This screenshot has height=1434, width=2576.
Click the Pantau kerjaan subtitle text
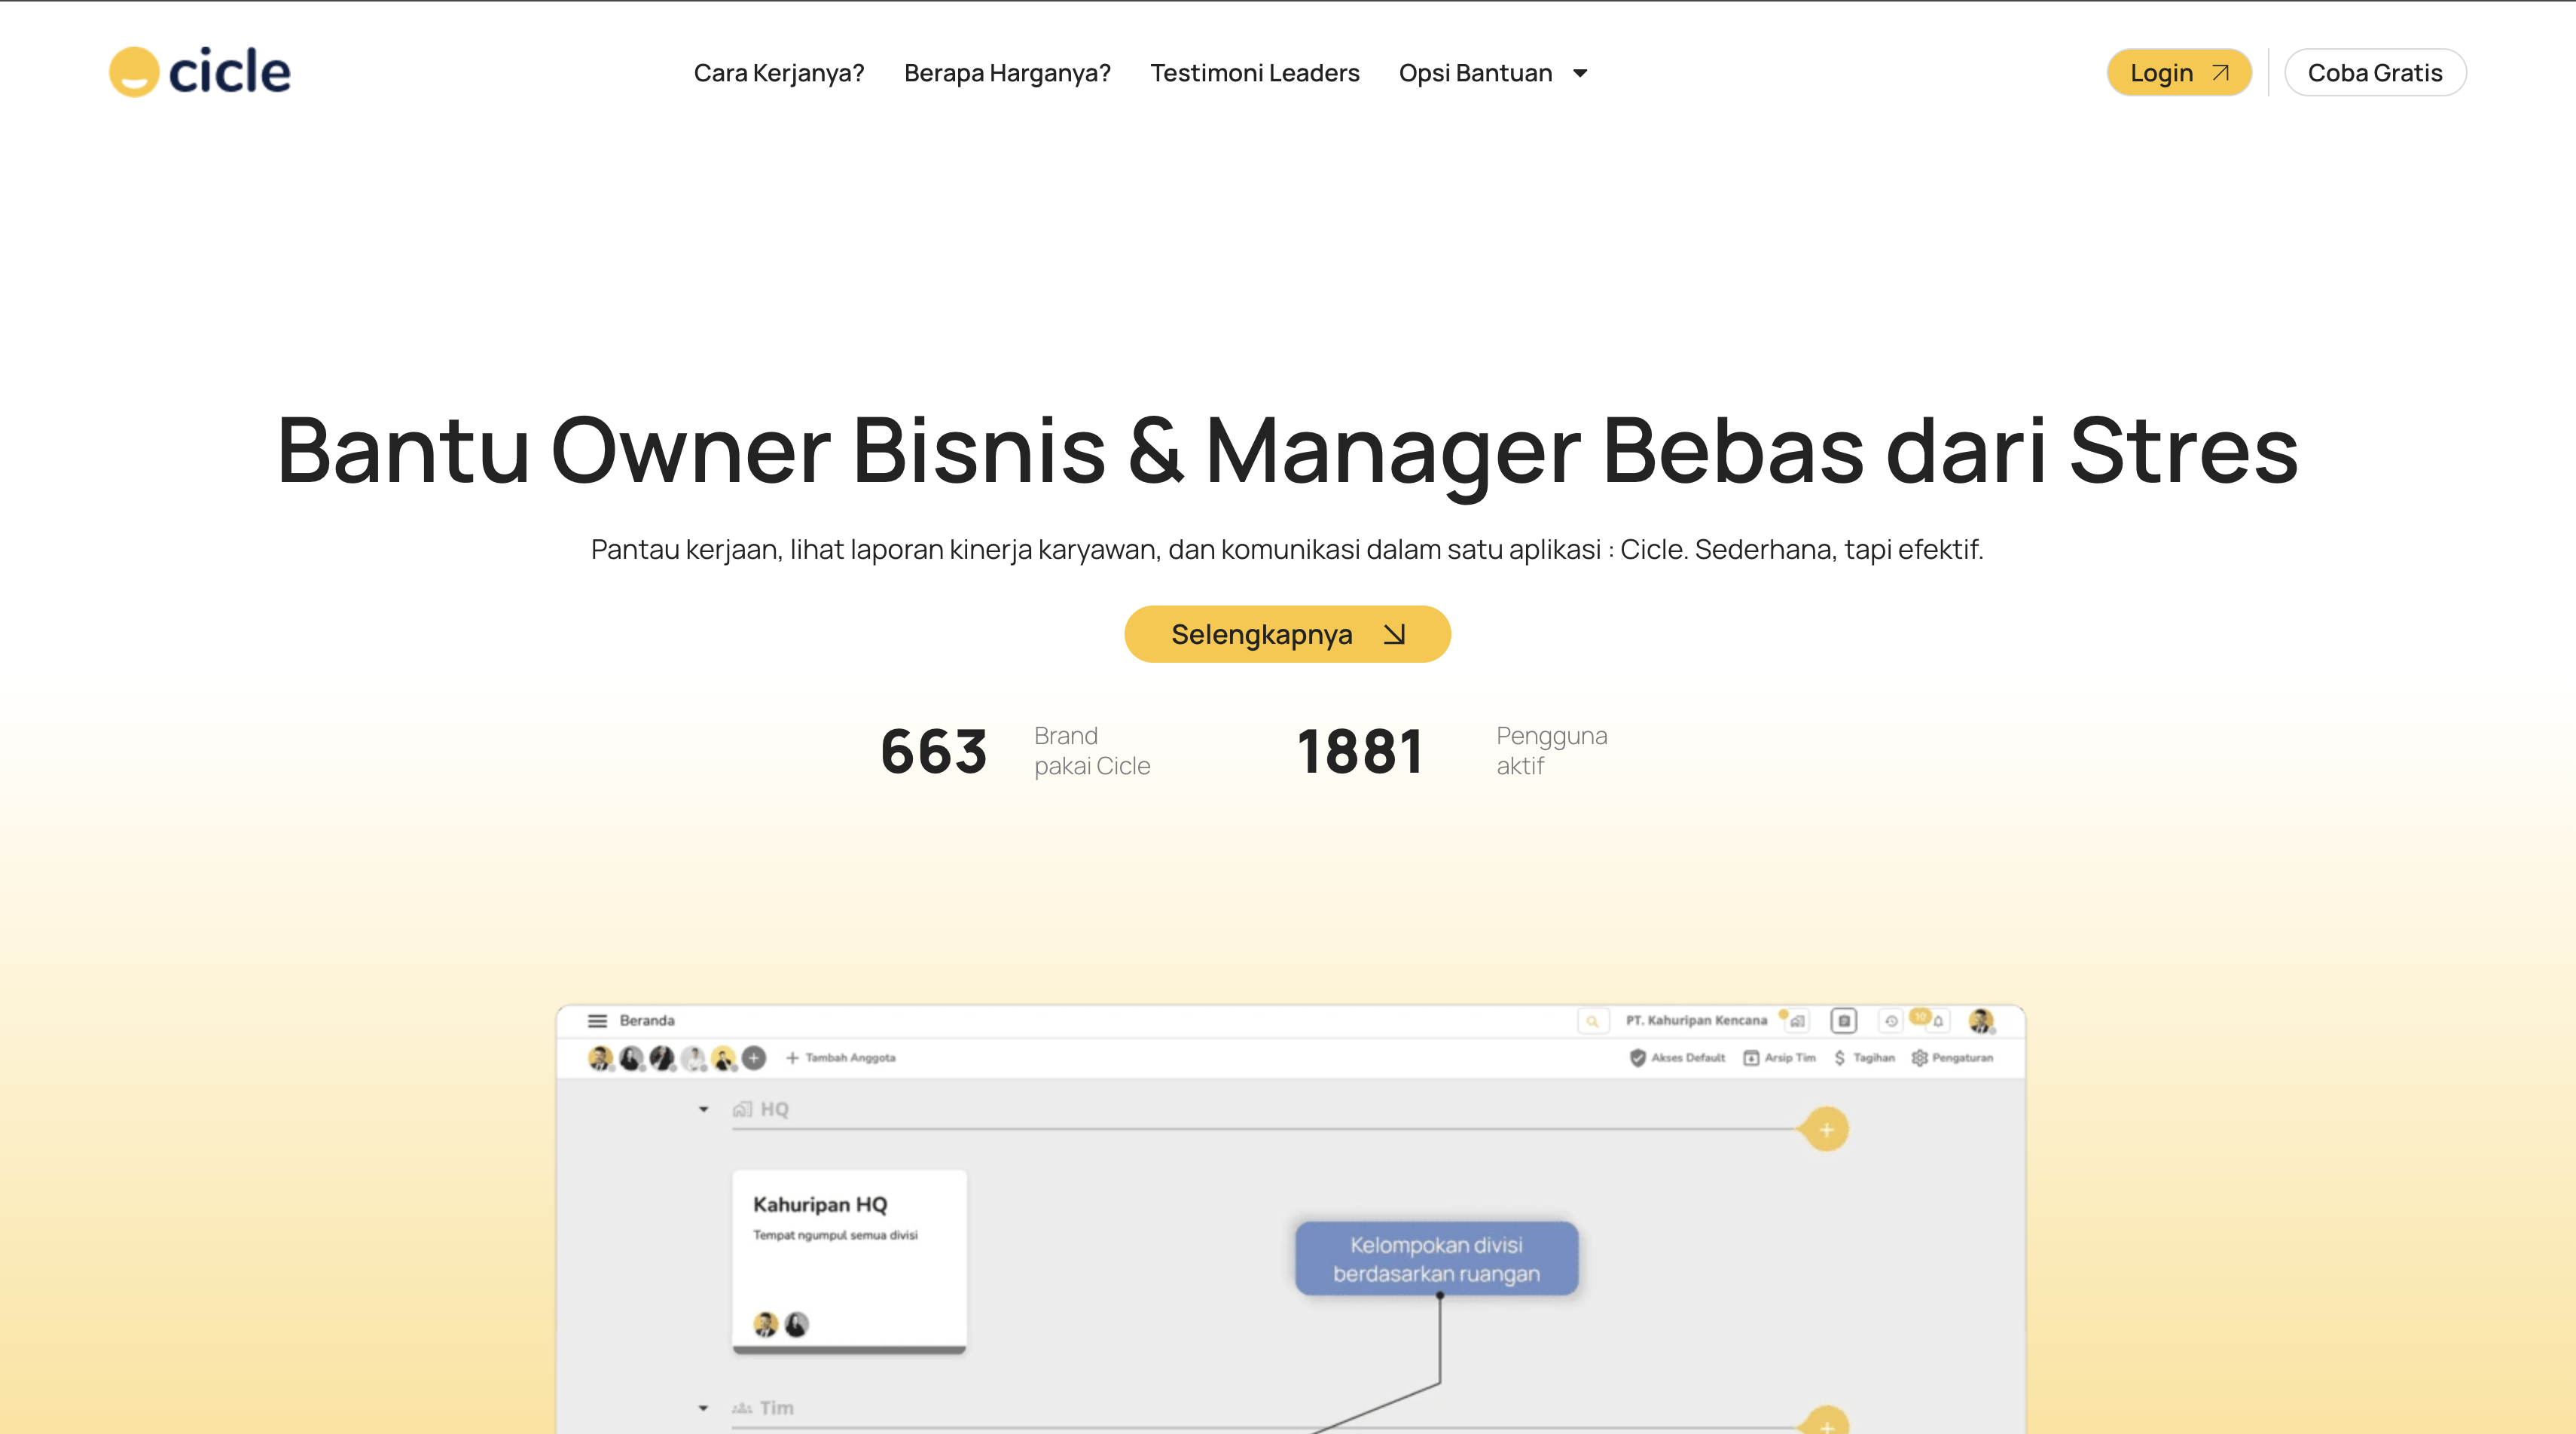tap(1287, 549)
